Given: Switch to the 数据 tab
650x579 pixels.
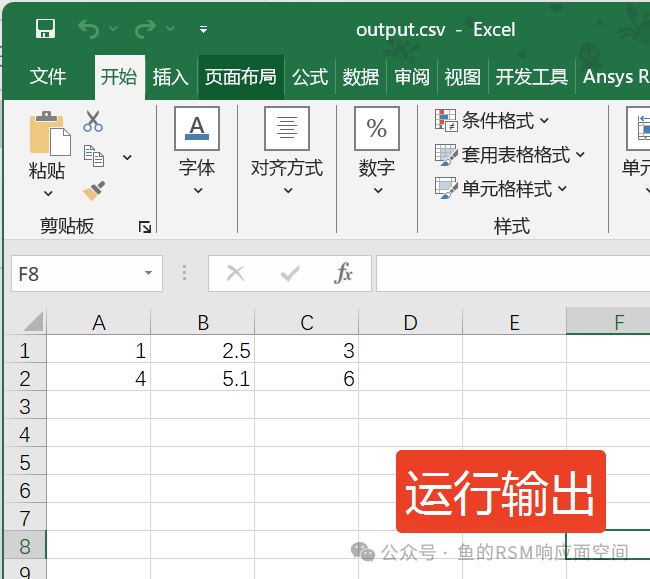Looking at the screenshot, I should (361, 77).
